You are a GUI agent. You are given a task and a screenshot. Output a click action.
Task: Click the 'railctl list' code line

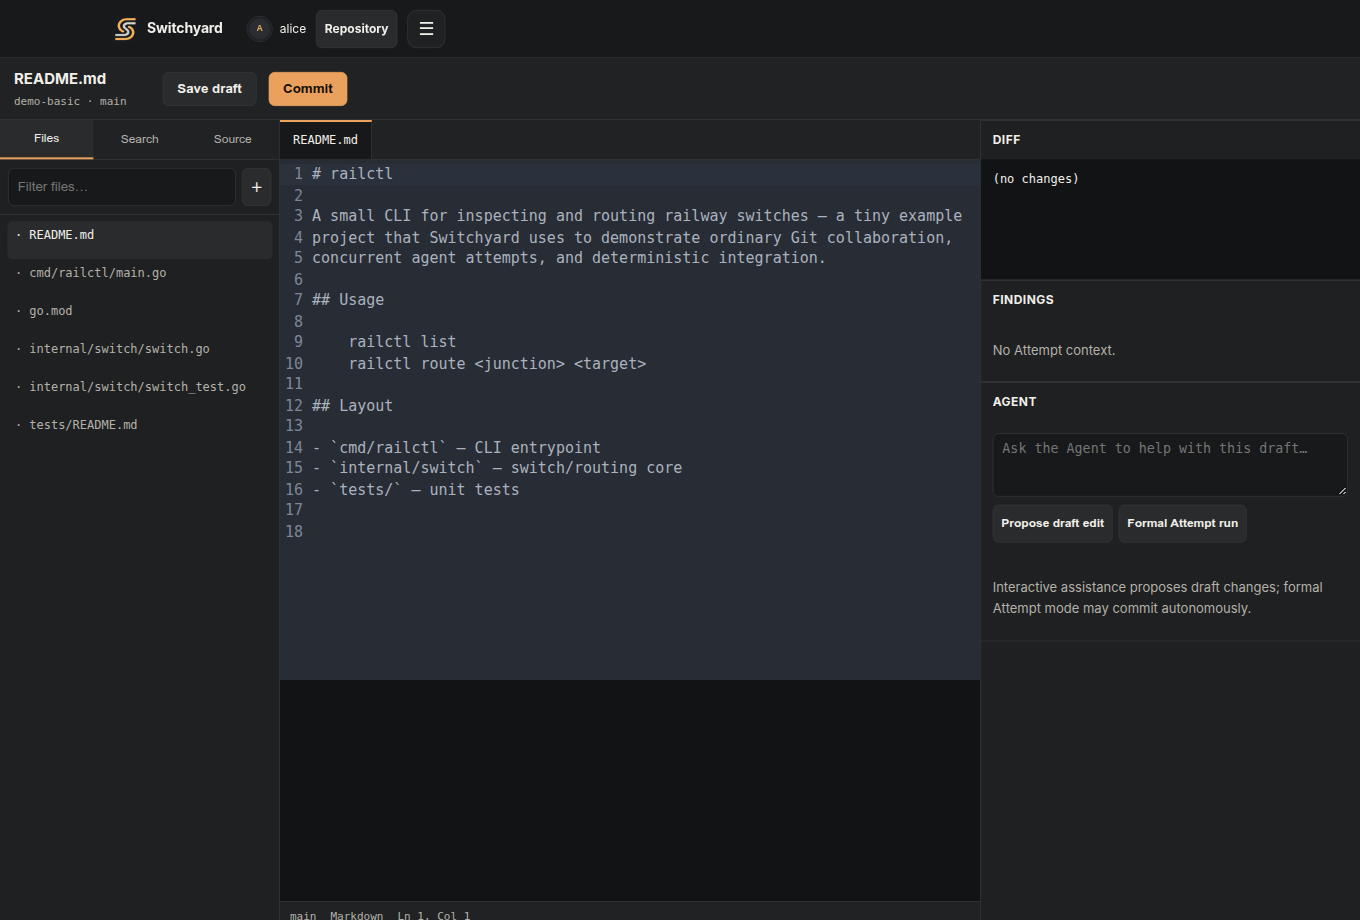[x=402, y=342]
